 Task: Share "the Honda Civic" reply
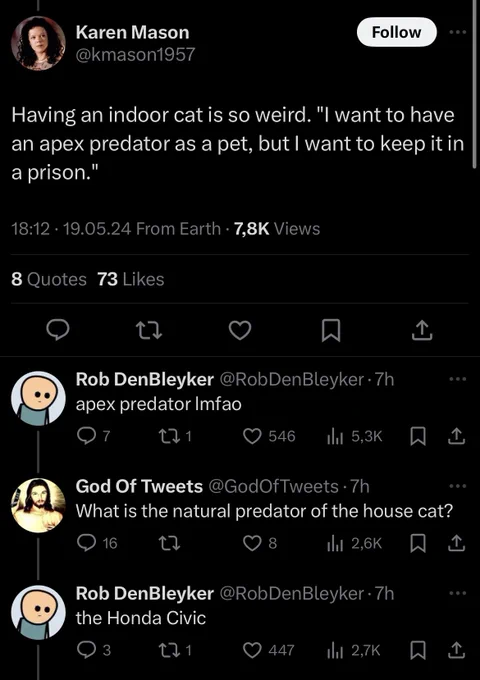coord(456,650)
